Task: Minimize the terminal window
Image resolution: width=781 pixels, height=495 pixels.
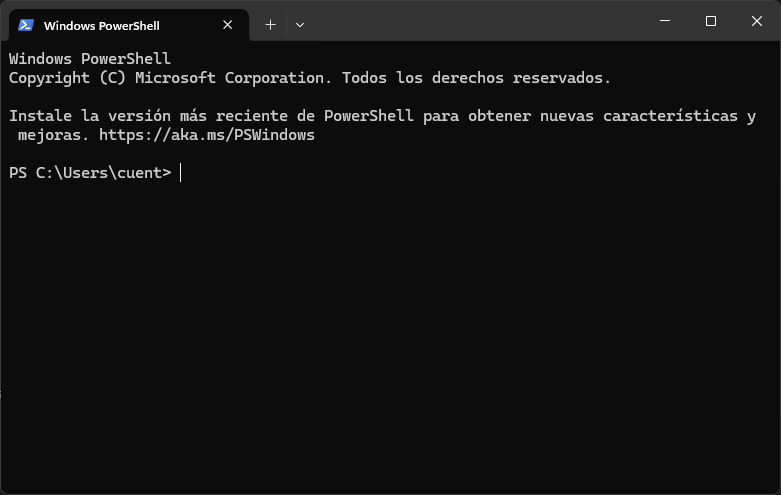Action: 665,21
